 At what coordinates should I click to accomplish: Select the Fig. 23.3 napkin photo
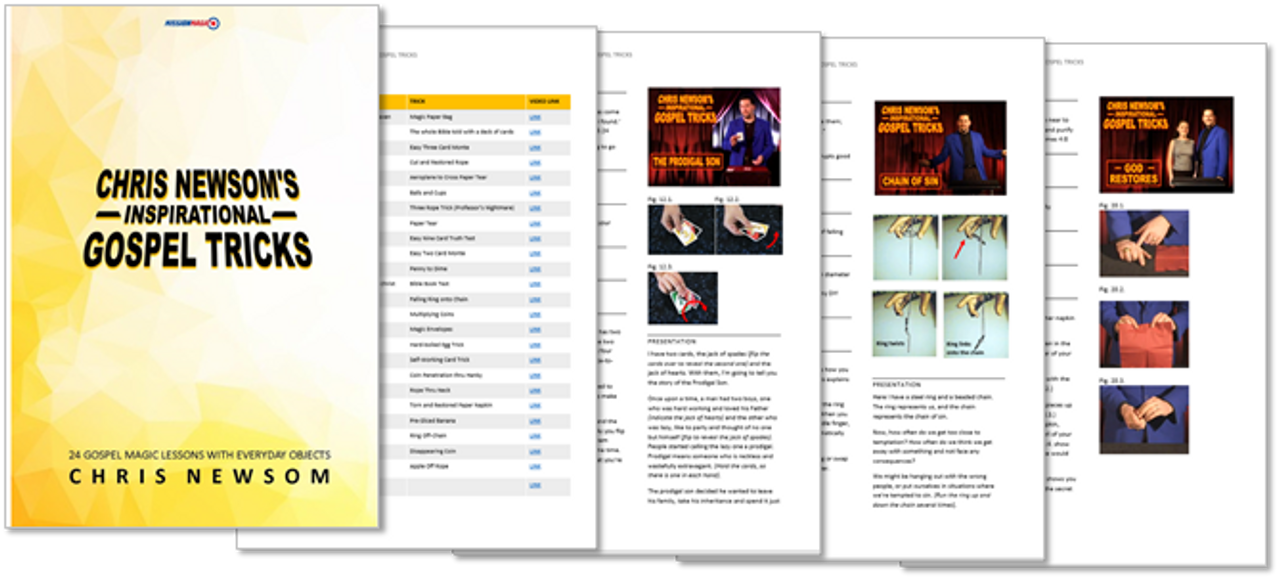point(1144,421)
